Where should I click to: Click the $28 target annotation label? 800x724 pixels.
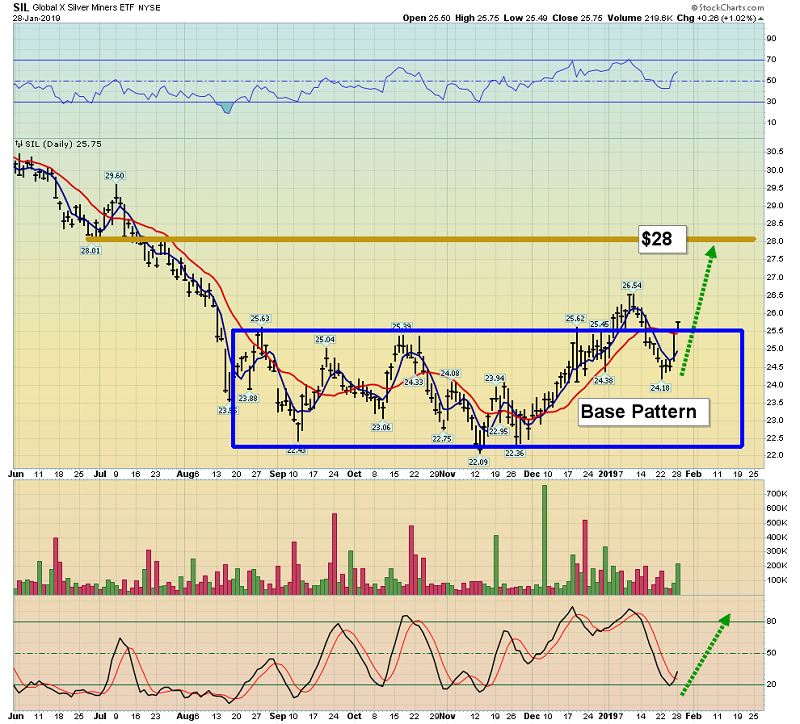click(x=662, y=239)
